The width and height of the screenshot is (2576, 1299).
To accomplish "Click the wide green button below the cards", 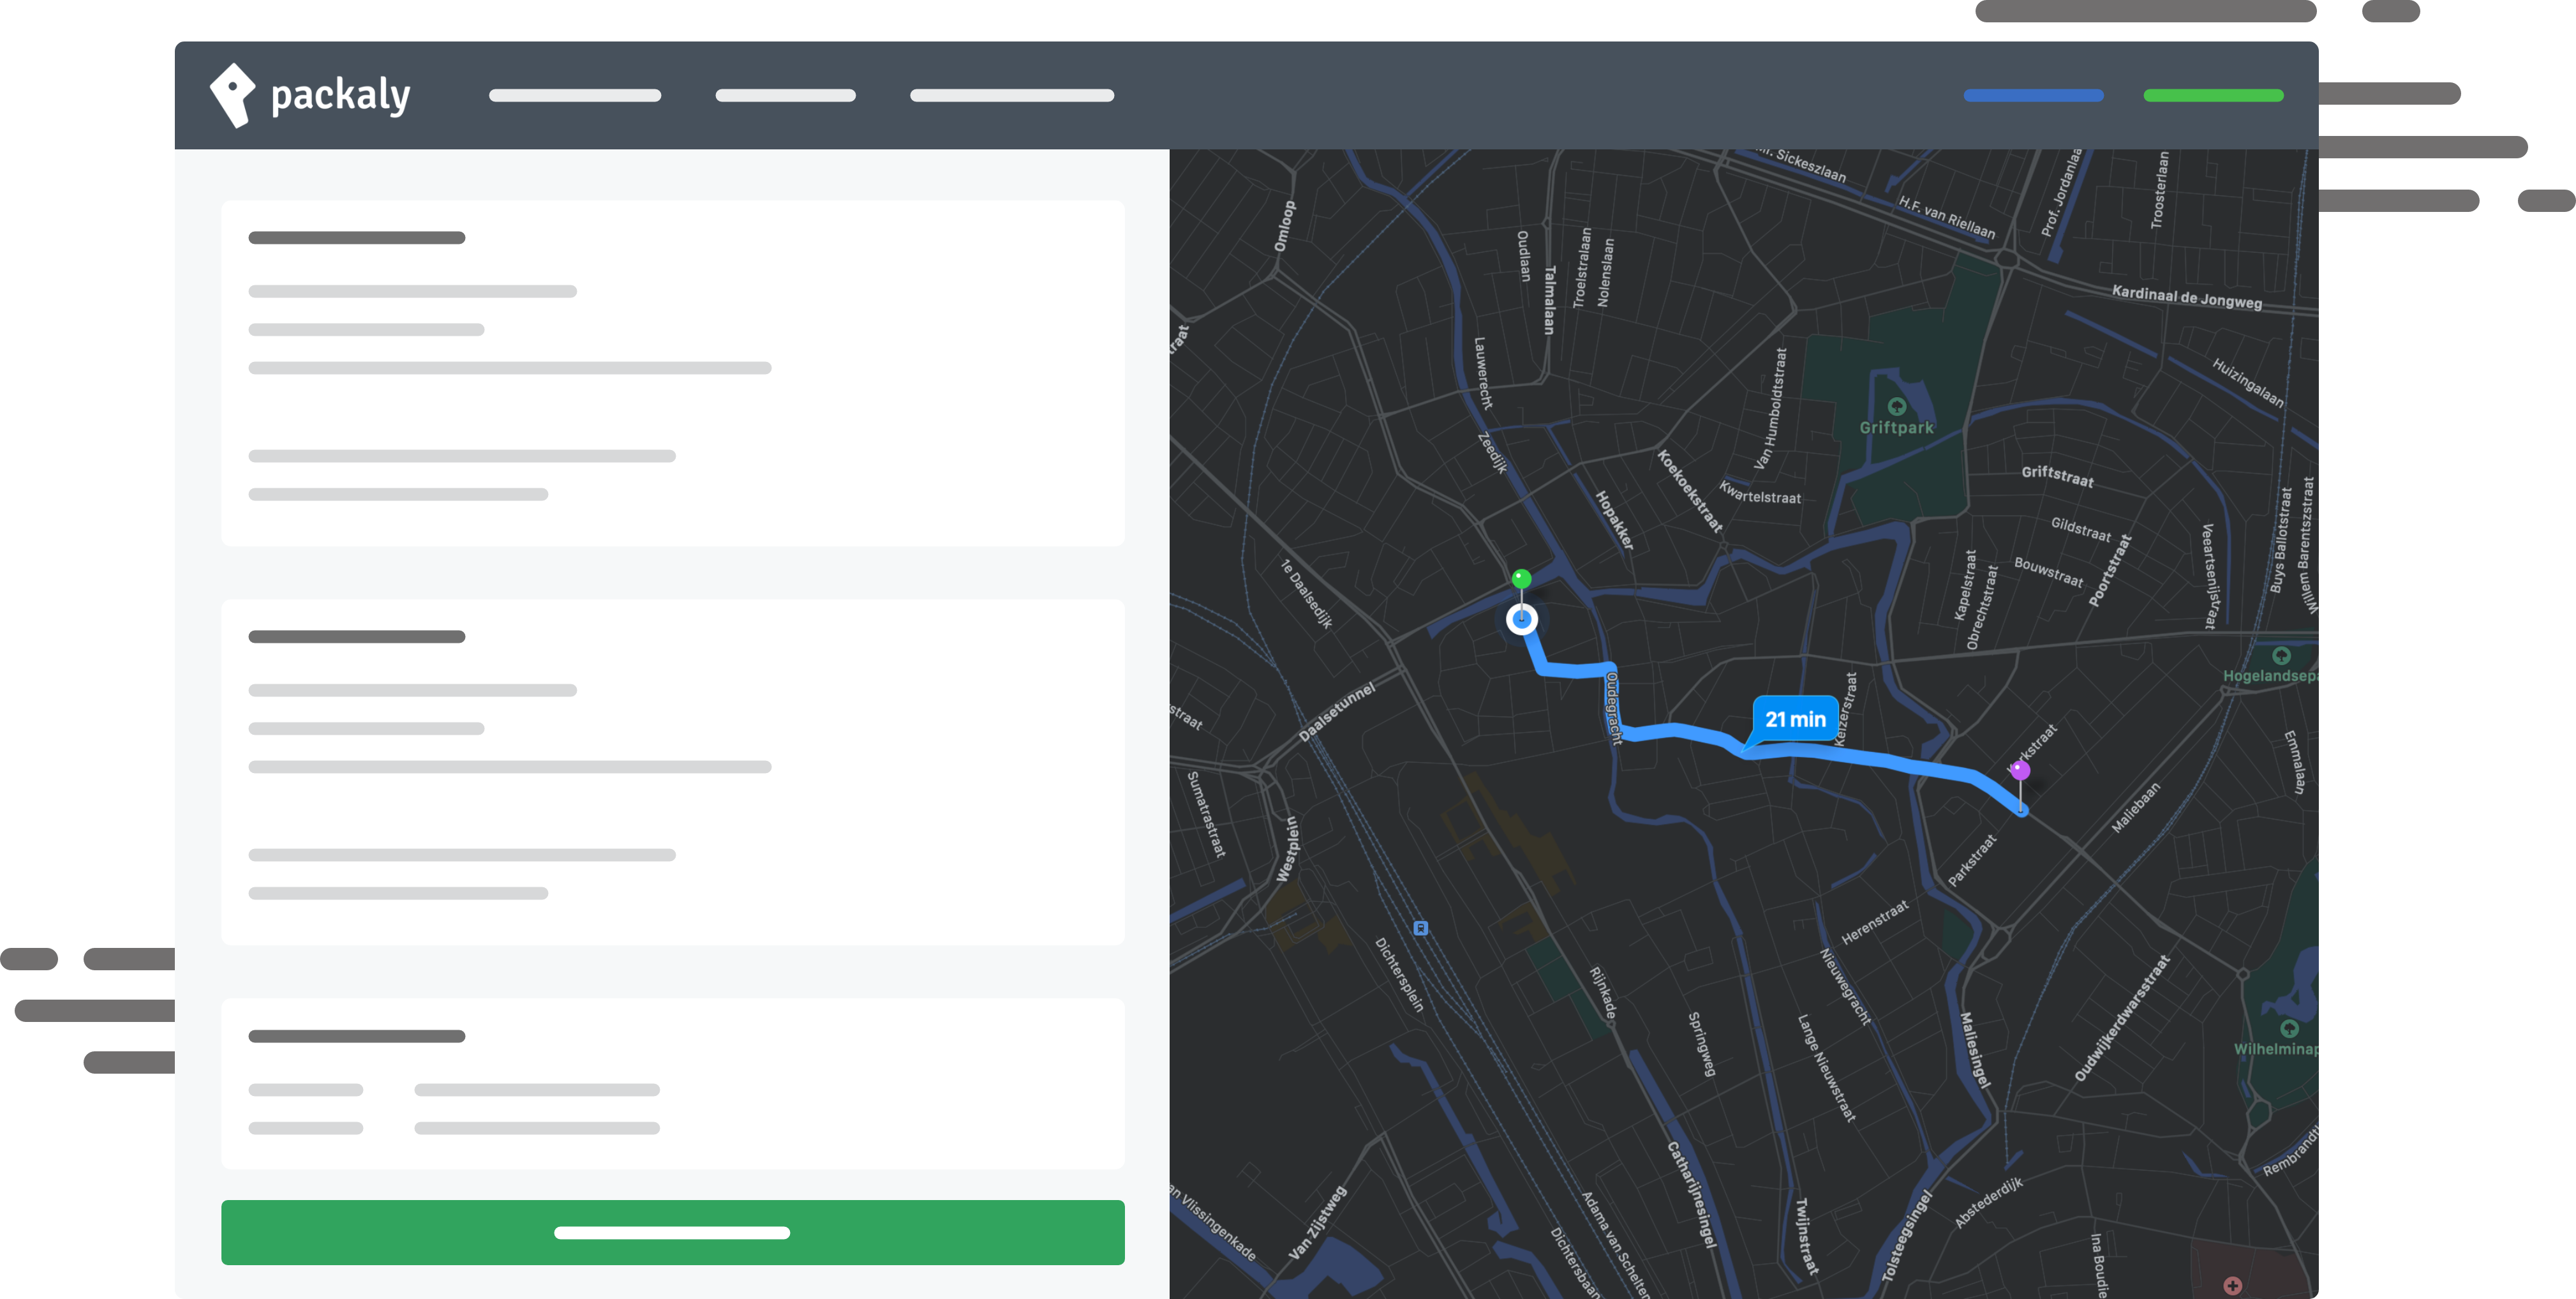I will (672, 1232).
